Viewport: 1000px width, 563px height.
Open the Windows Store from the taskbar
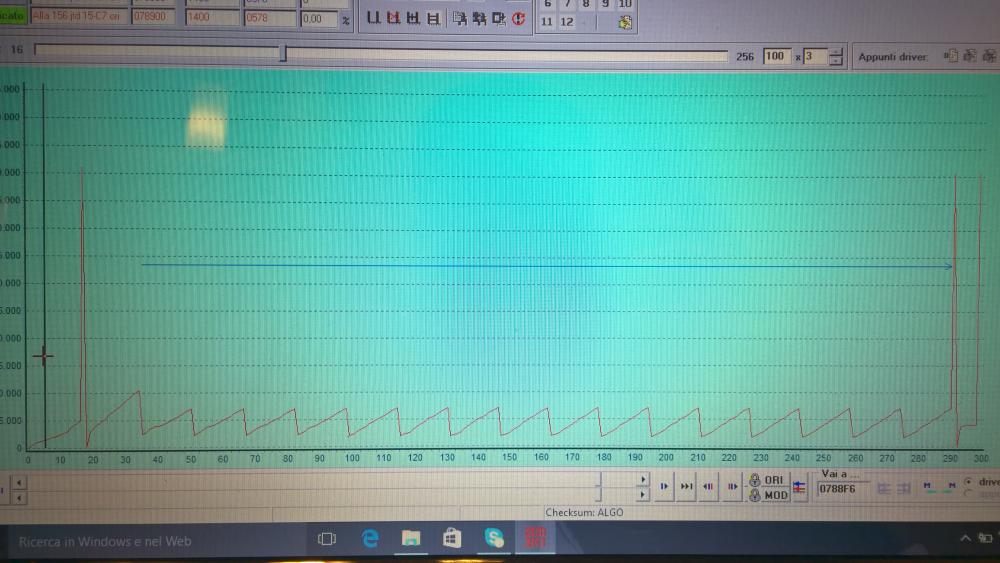[x=452, y=539]
